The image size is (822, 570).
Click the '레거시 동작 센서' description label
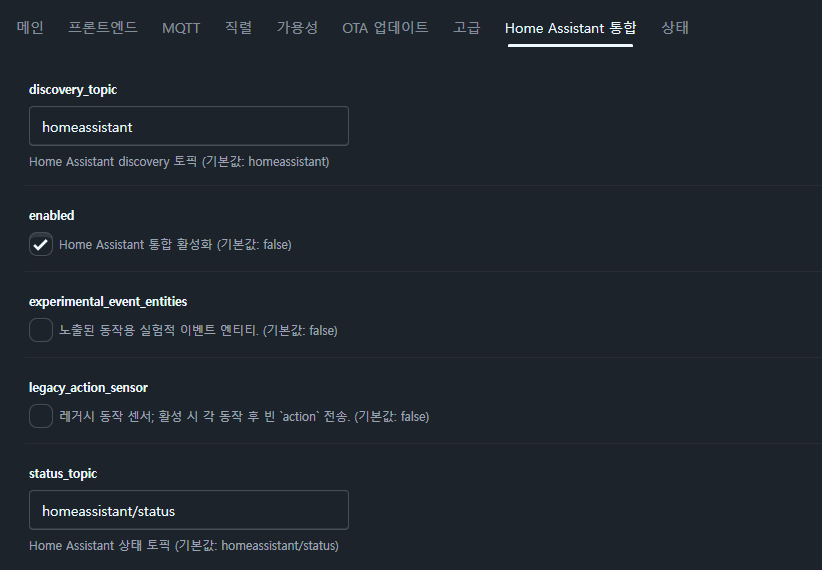click(244, 416)
